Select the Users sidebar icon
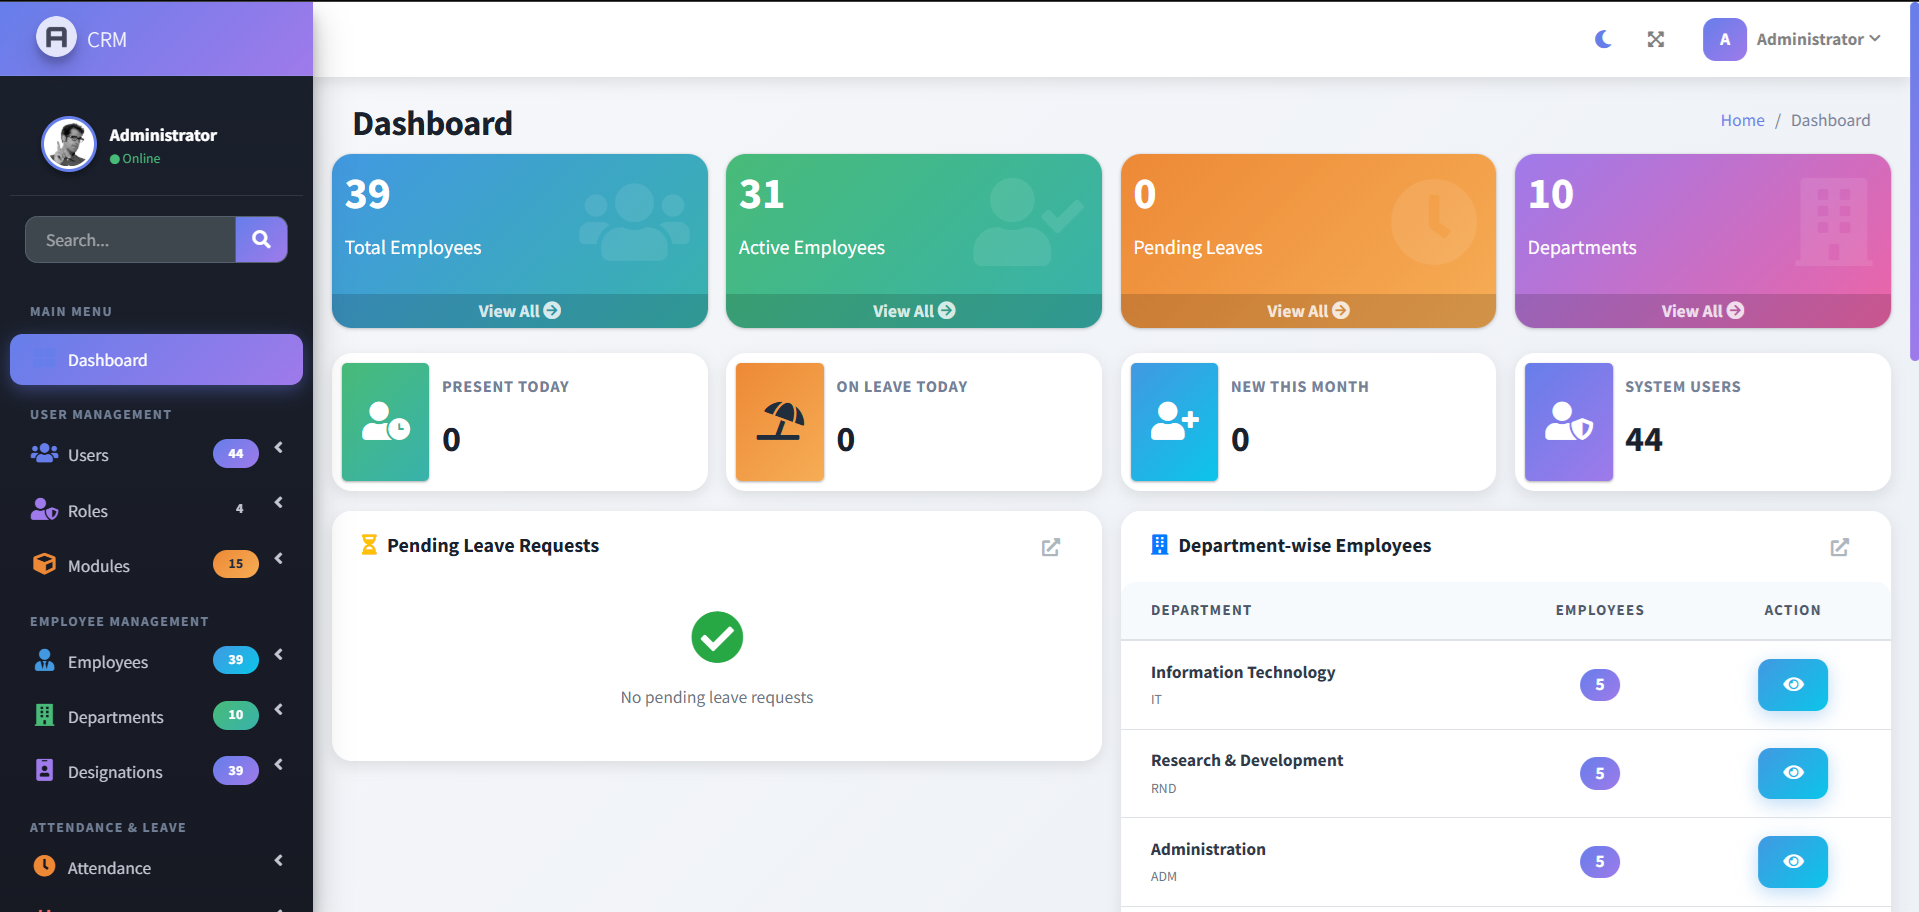Viewport: 1919px width, 912px height. pyautogui.click(x=44, y=453)
